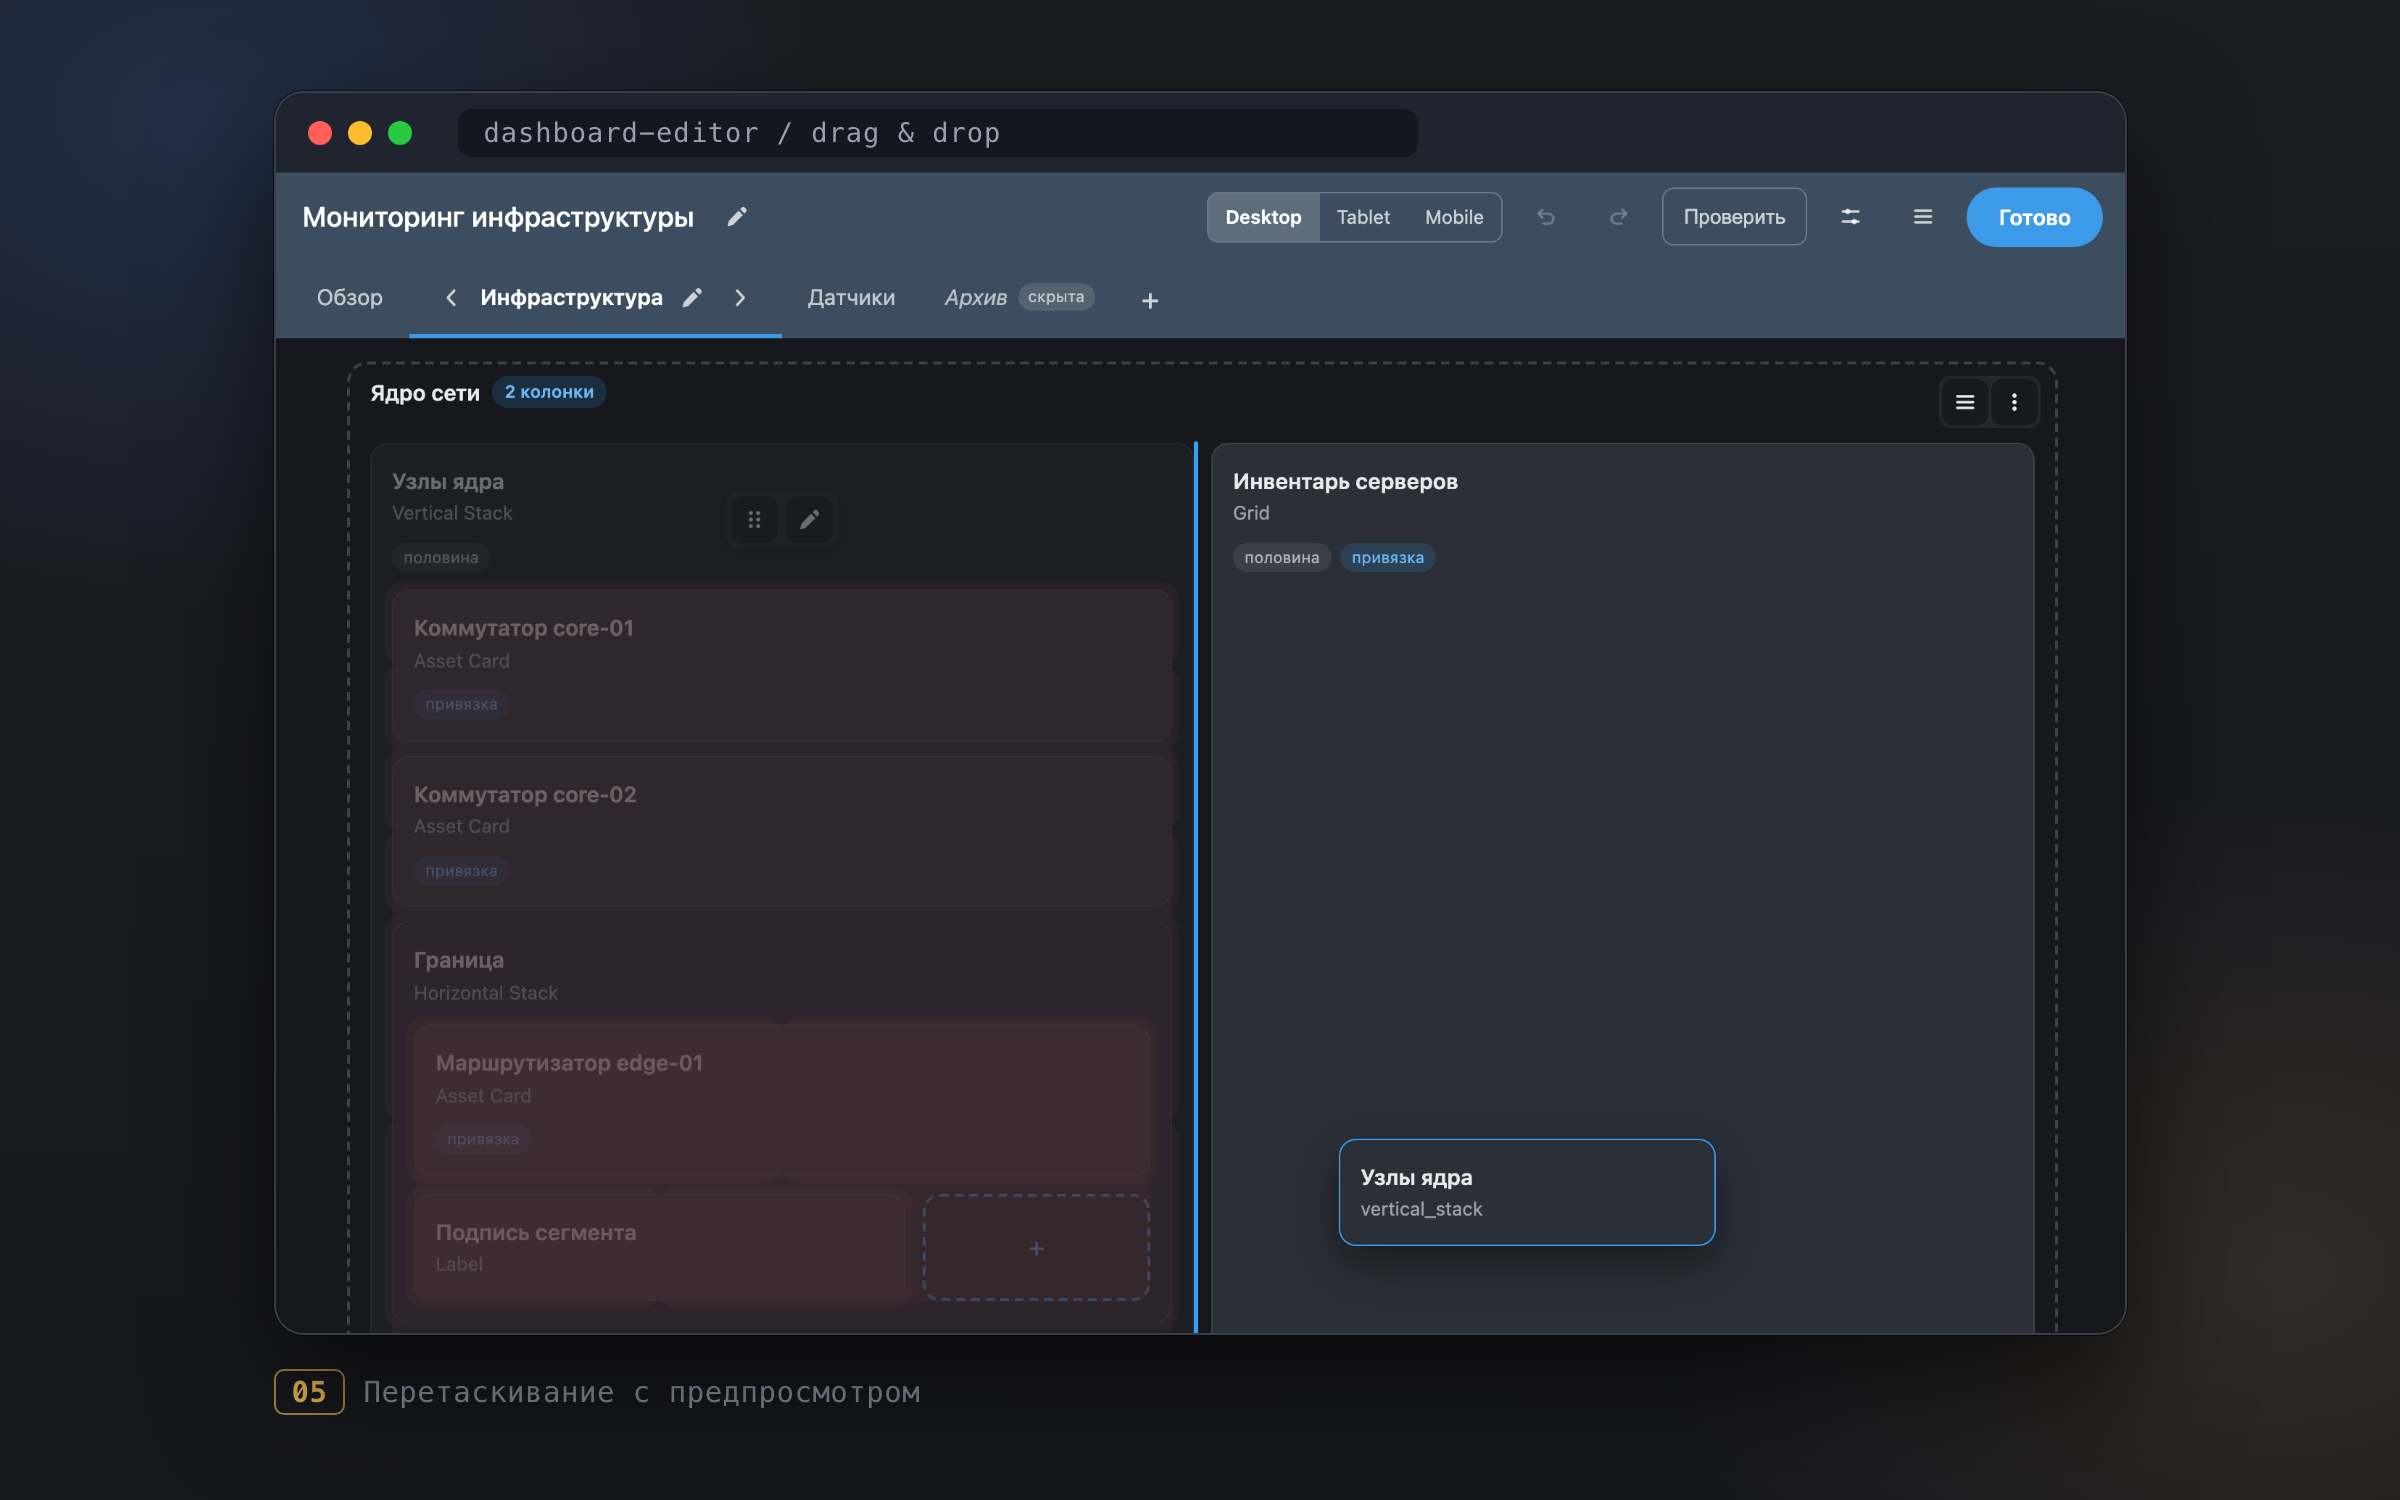
Task: Edit the Узлы ядра card
Action: [809, 519]
